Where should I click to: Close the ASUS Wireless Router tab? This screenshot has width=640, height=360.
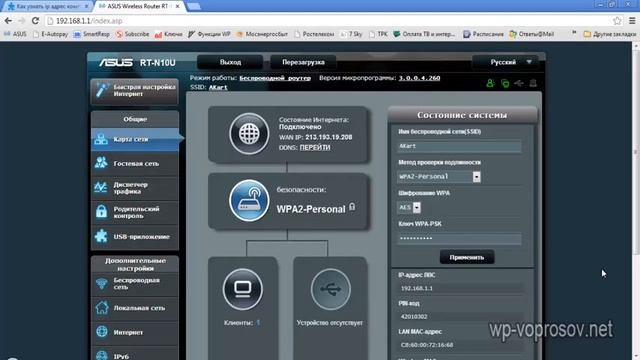pyautogui.click(x=178, y=7)
